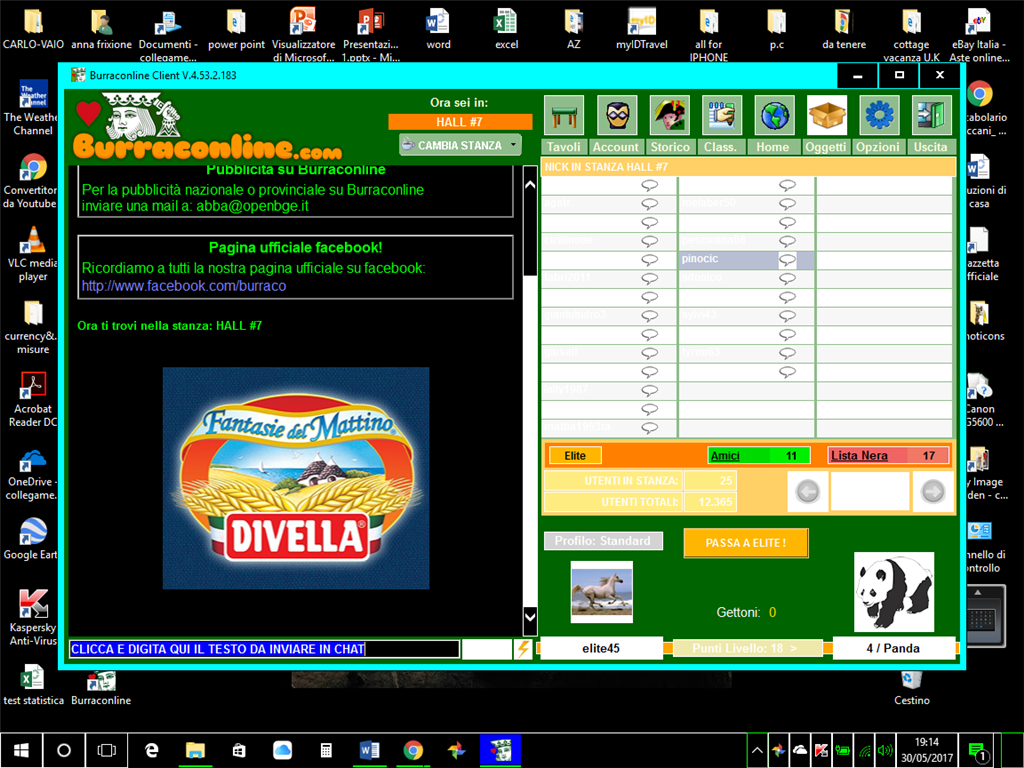Select the Cestino recycle bin icon
Image resolution: width=1024 pixels, height=768 pixels.
[912, 687]
